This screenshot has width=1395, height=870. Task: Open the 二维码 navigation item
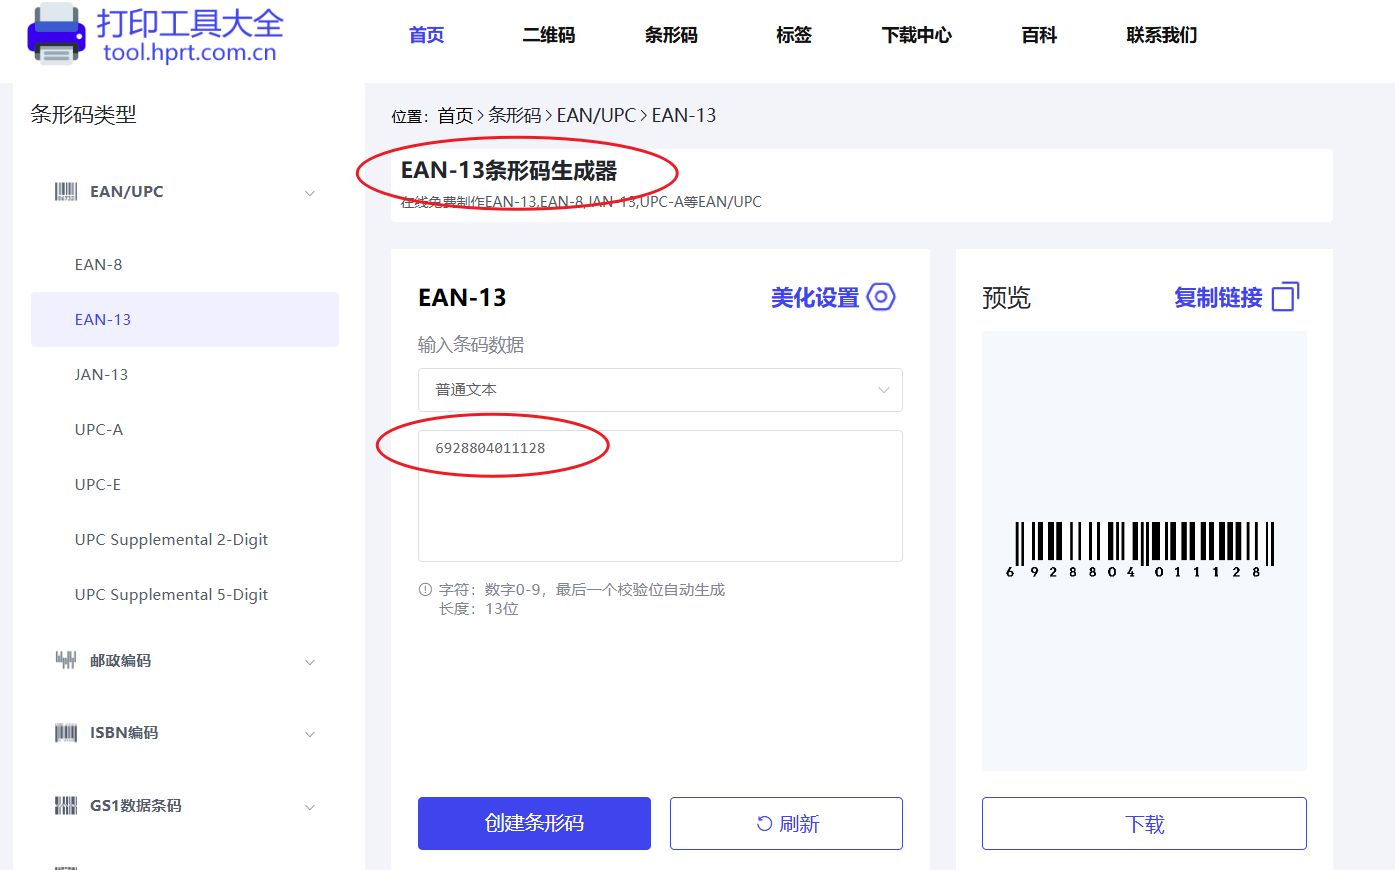(549, 35)
